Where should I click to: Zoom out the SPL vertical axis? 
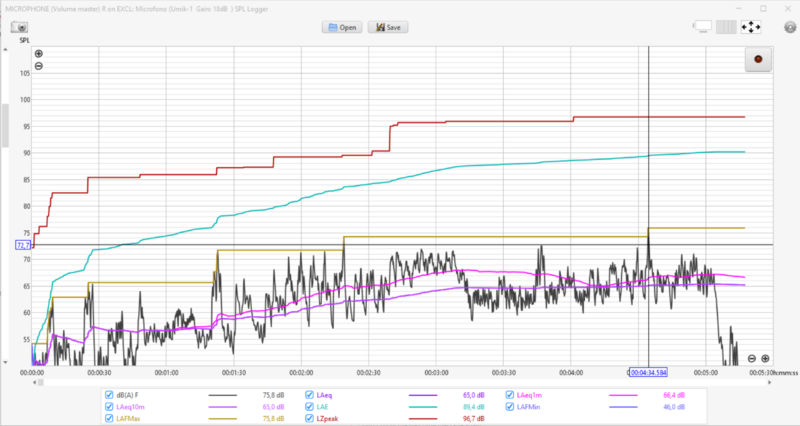(x=39, y=66)
